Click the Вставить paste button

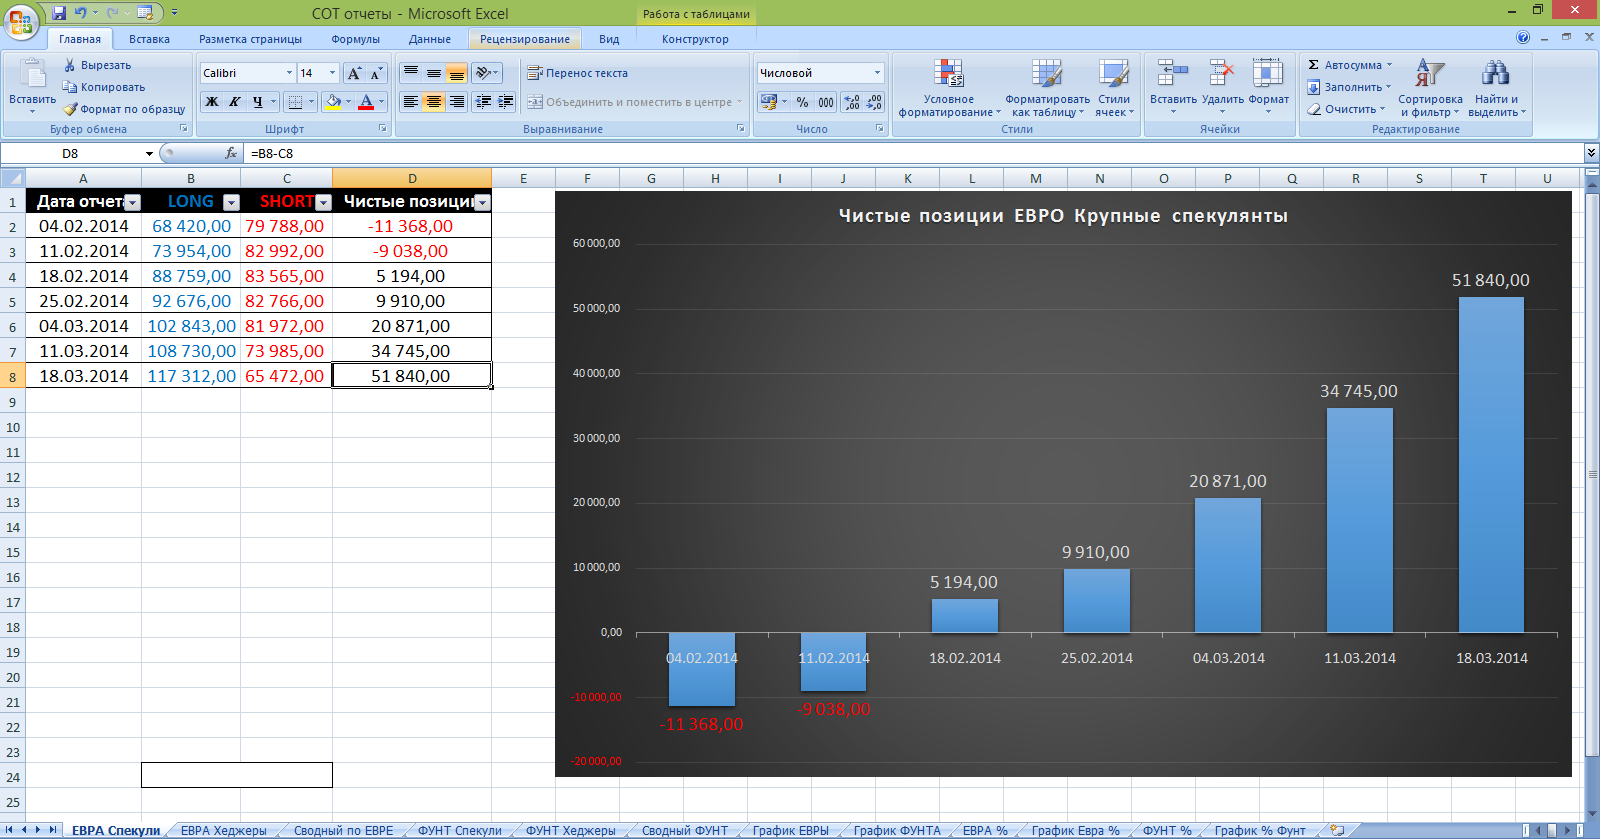point(32,86)
